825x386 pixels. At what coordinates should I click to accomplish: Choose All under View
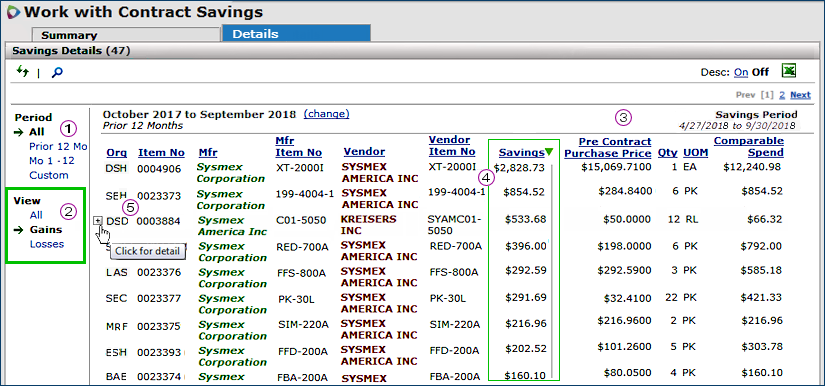coord(36,215)
